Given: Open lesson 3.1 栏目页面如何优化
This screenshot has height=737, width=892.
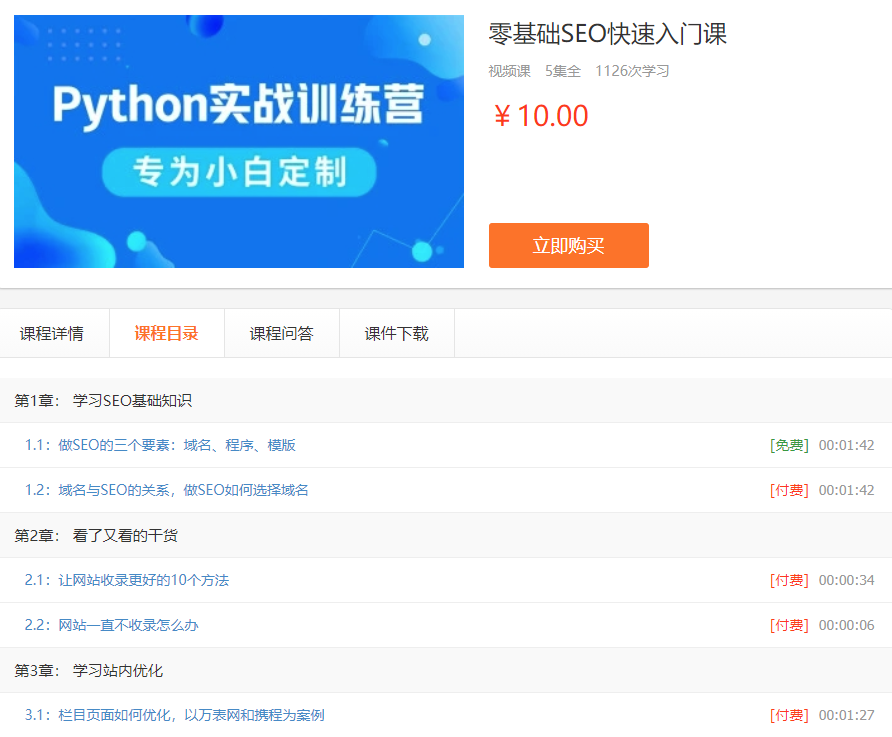Looking at the screenshot, I should (x=174, y=715).
